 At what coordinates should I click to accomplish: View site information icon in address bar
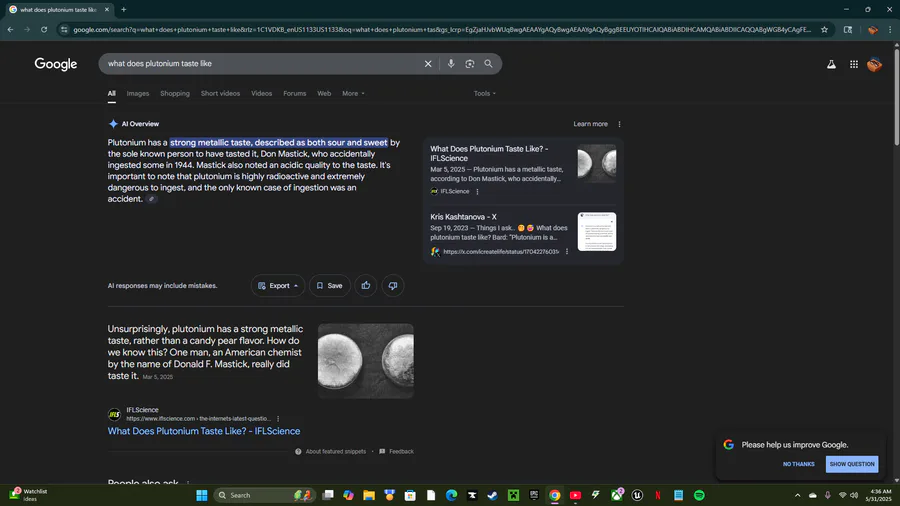pyautogui.click(x=64, y=30)
